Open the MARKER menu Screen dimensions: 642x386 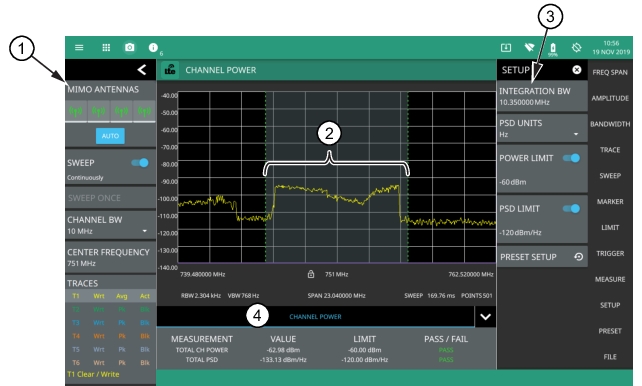[x=610, y=201]
